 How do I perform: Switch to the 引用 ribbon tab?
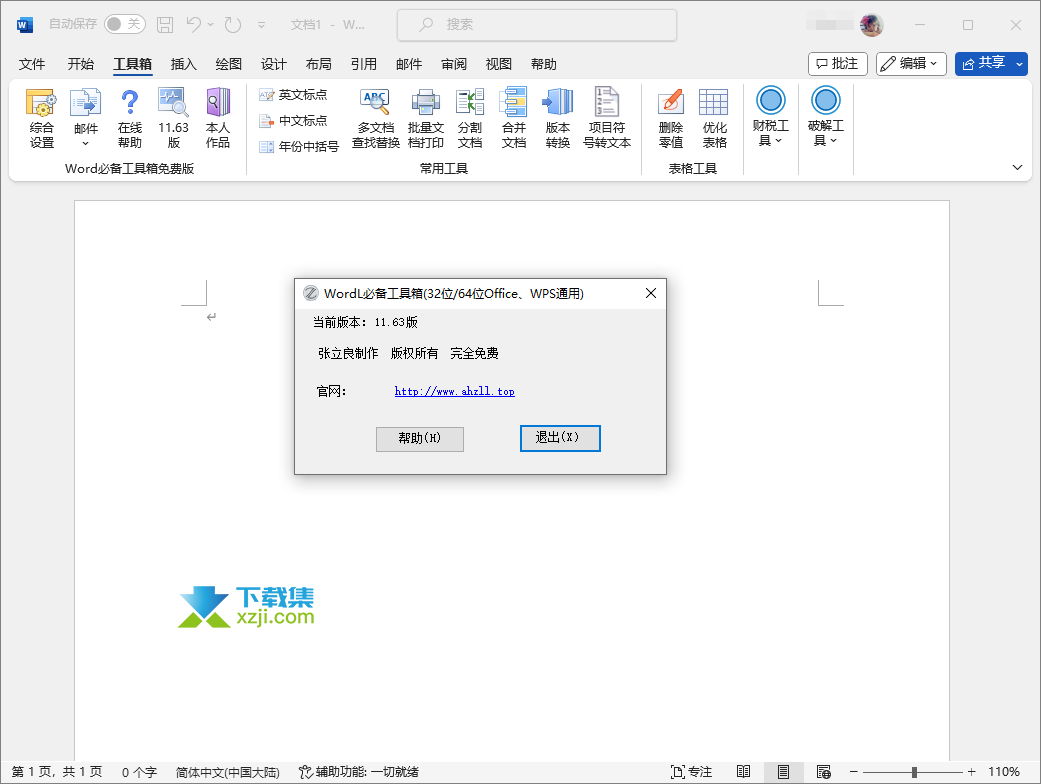364,64
